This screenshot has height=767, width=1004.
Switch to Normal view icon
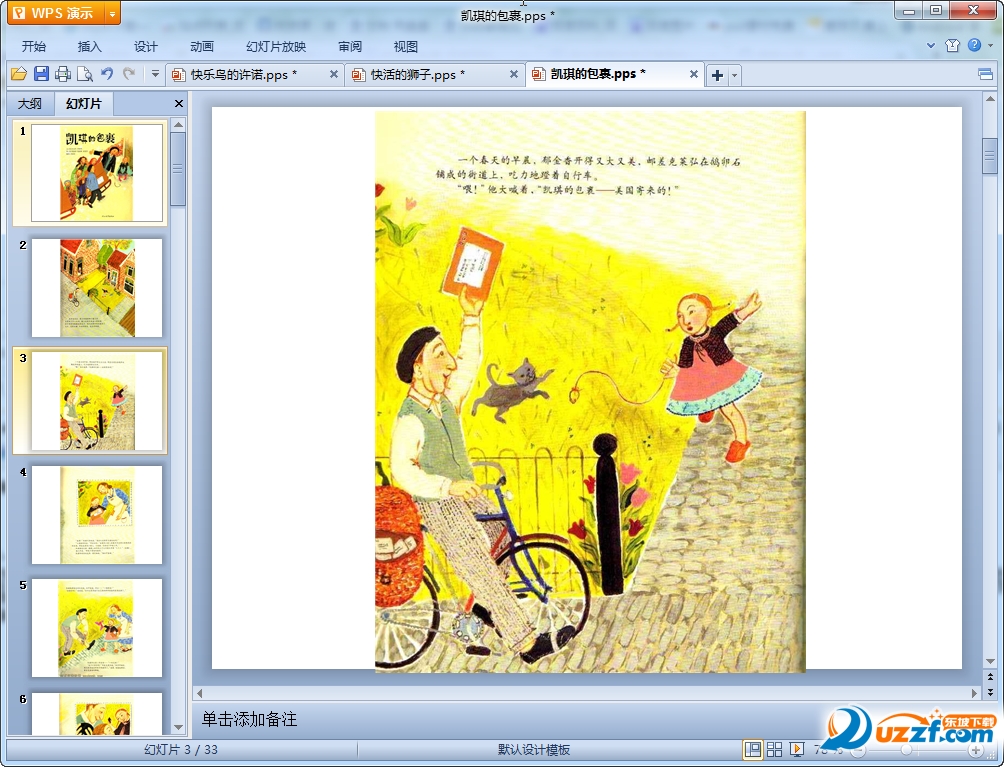tap(753, 749)
